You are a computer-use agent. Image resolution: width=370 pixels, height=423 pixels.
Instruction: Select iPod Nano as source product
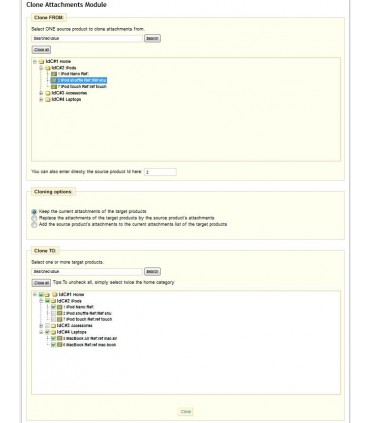[x=73, y=74]
